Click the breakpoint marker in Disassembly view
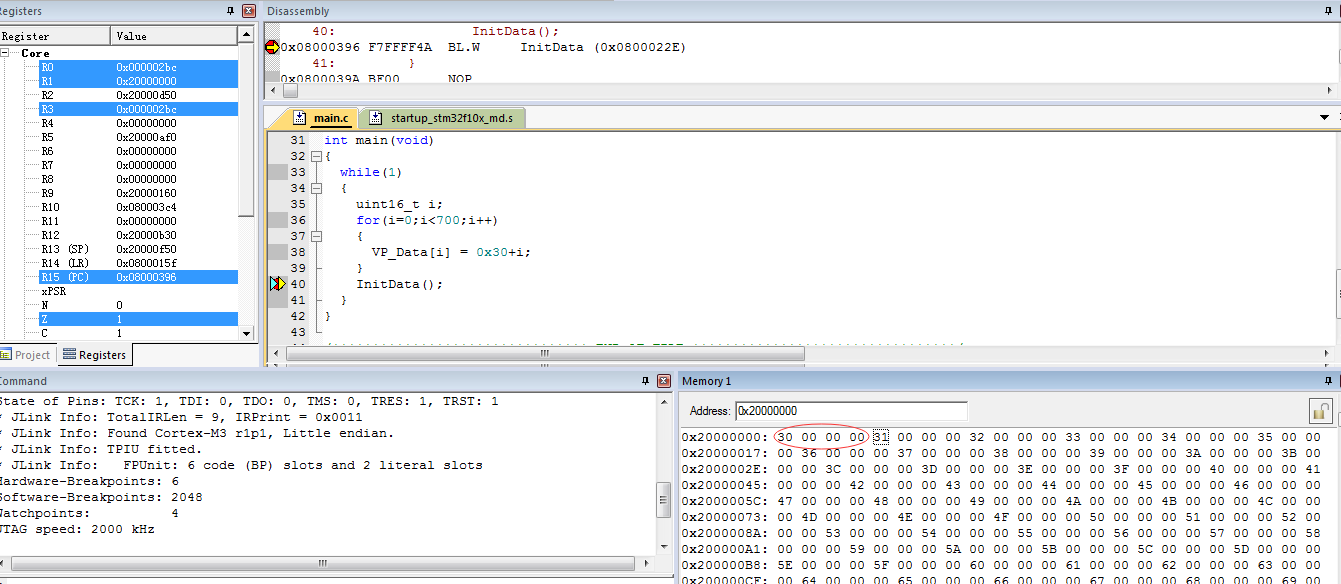The width and height of the screenshot is (1341, 584). (x=272, y=47)
